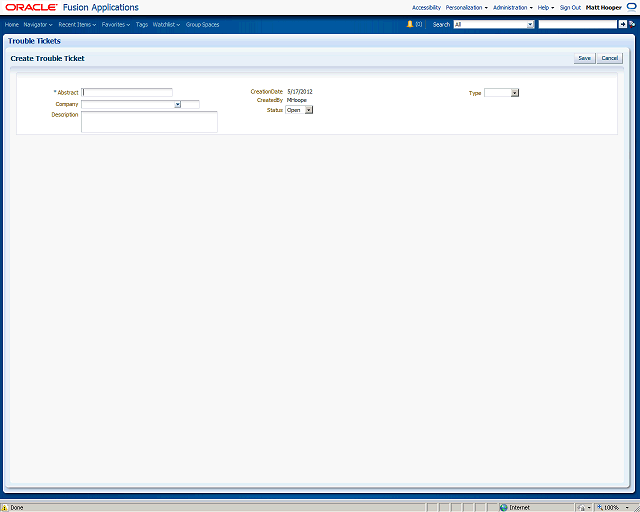Click the Internet zone globe icon in status bar

pos(504,508)
